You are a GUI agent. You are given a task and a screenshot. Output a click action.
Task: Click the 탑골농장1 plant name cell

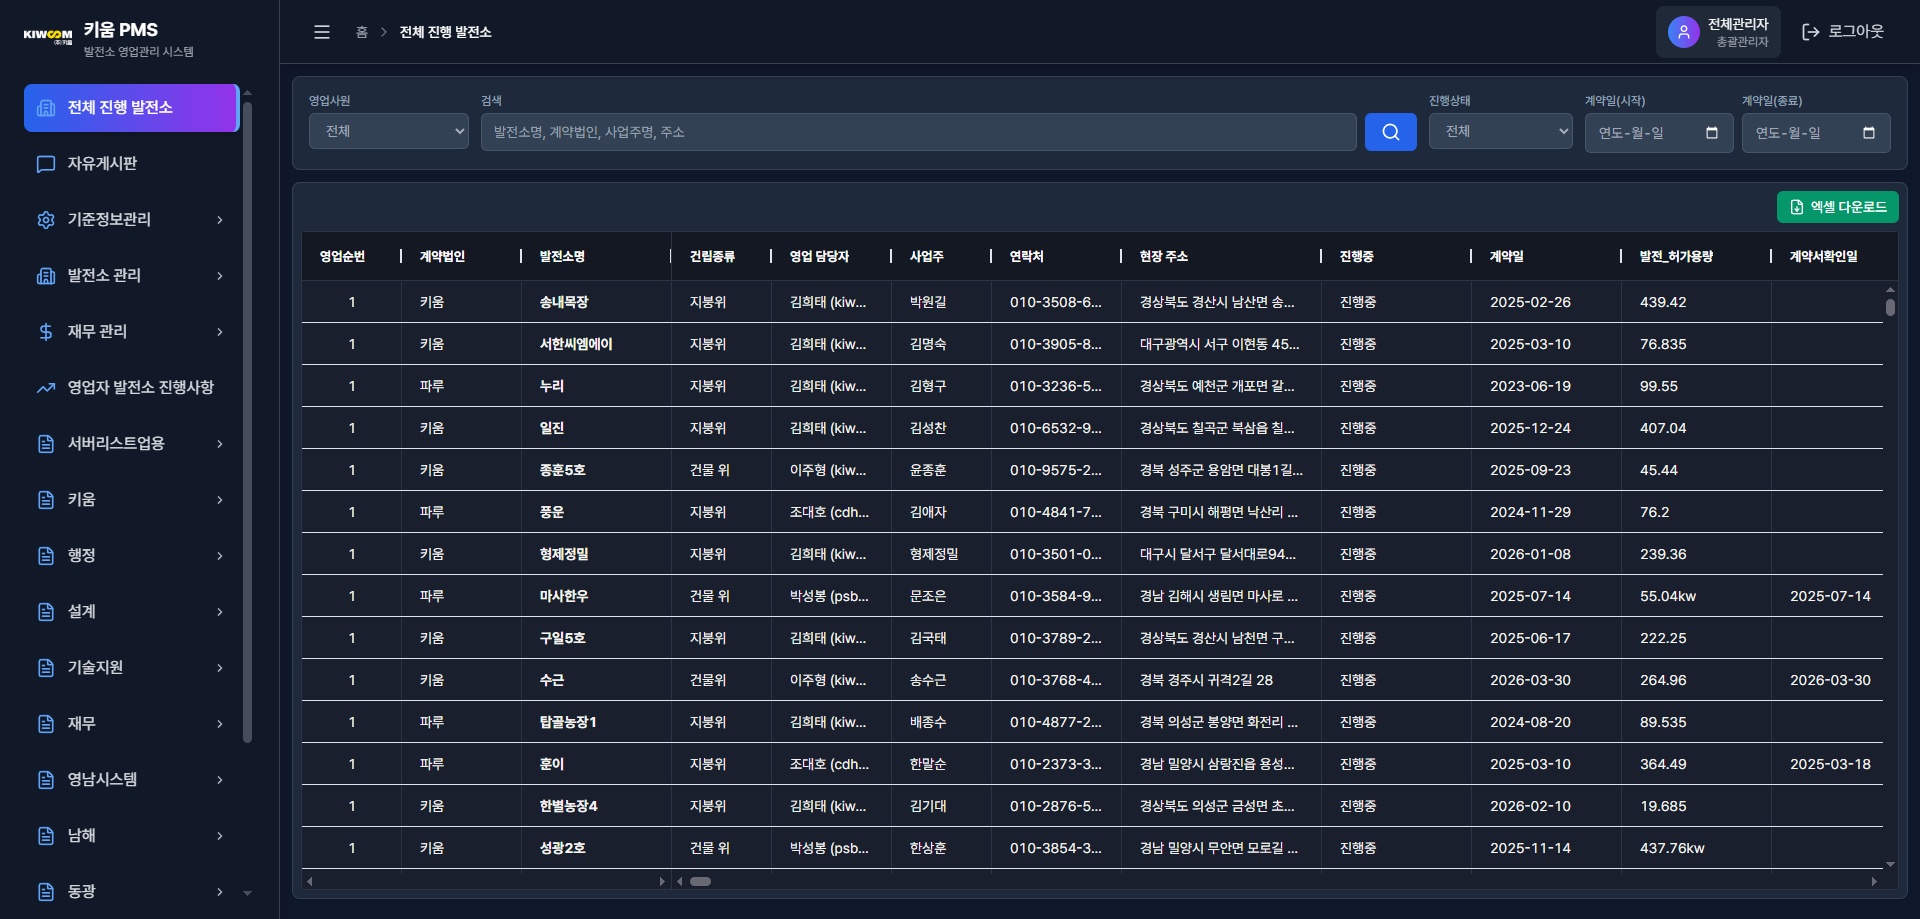click(568, 722)
